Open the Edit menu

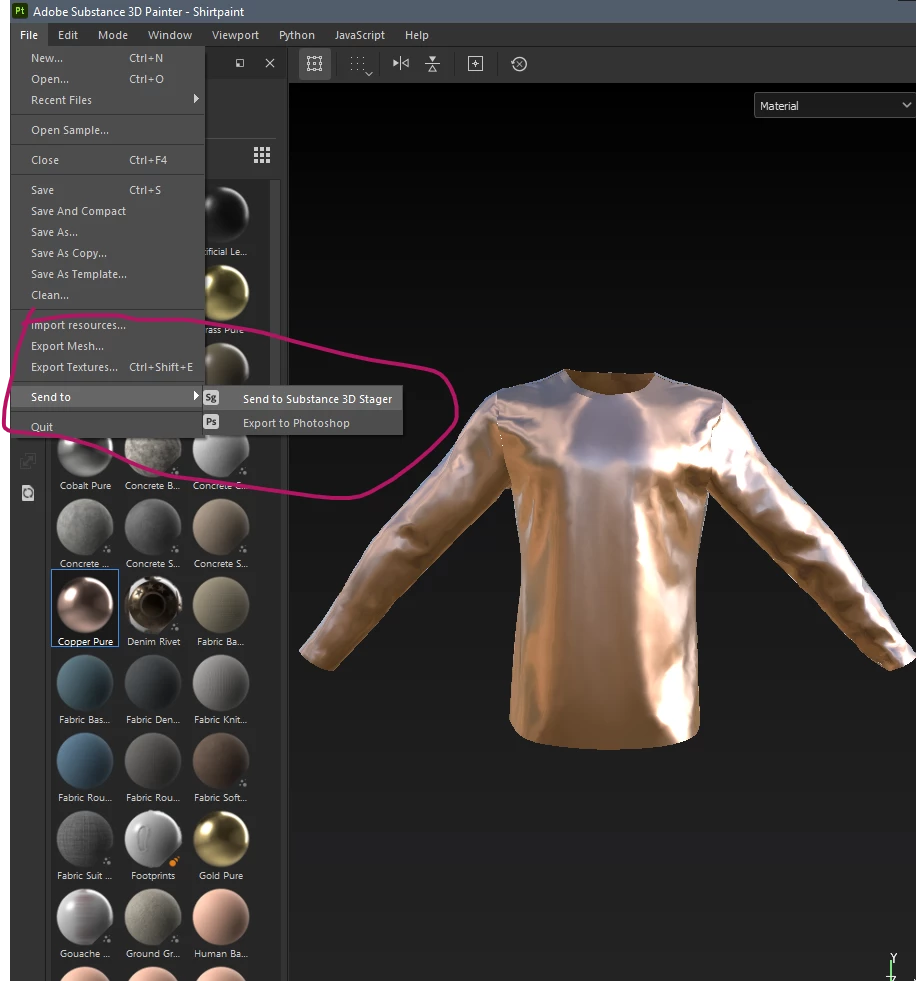68,35
